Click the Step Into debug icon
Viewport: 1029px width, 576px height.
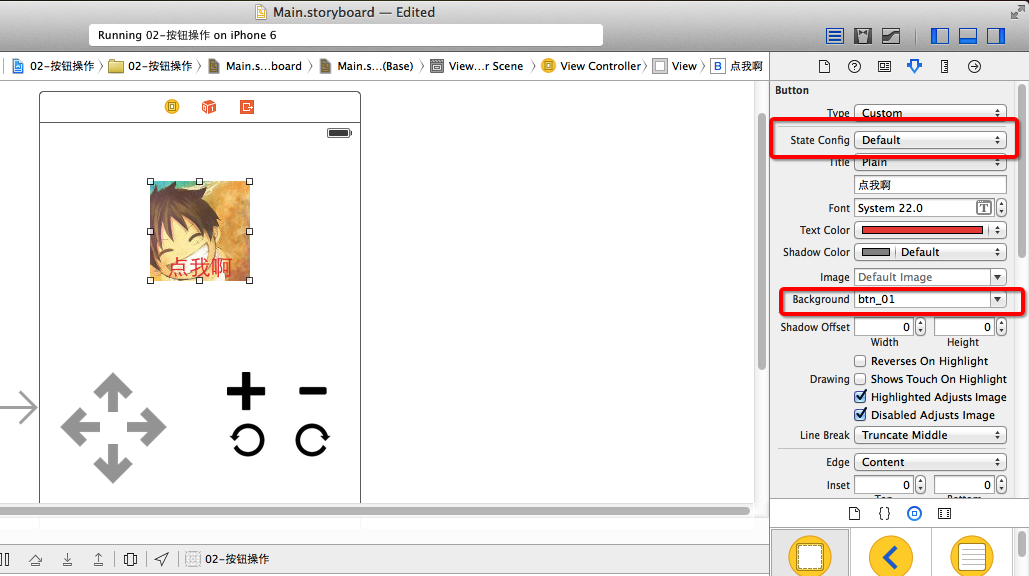[67, 559]
